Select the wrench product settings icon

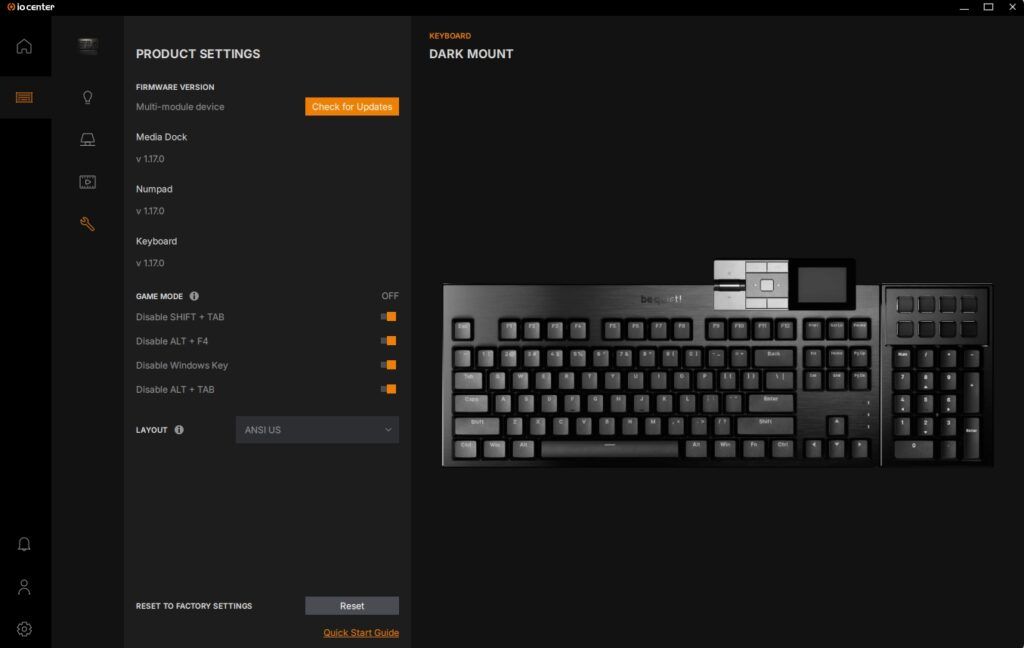click(x=88, y=224)
